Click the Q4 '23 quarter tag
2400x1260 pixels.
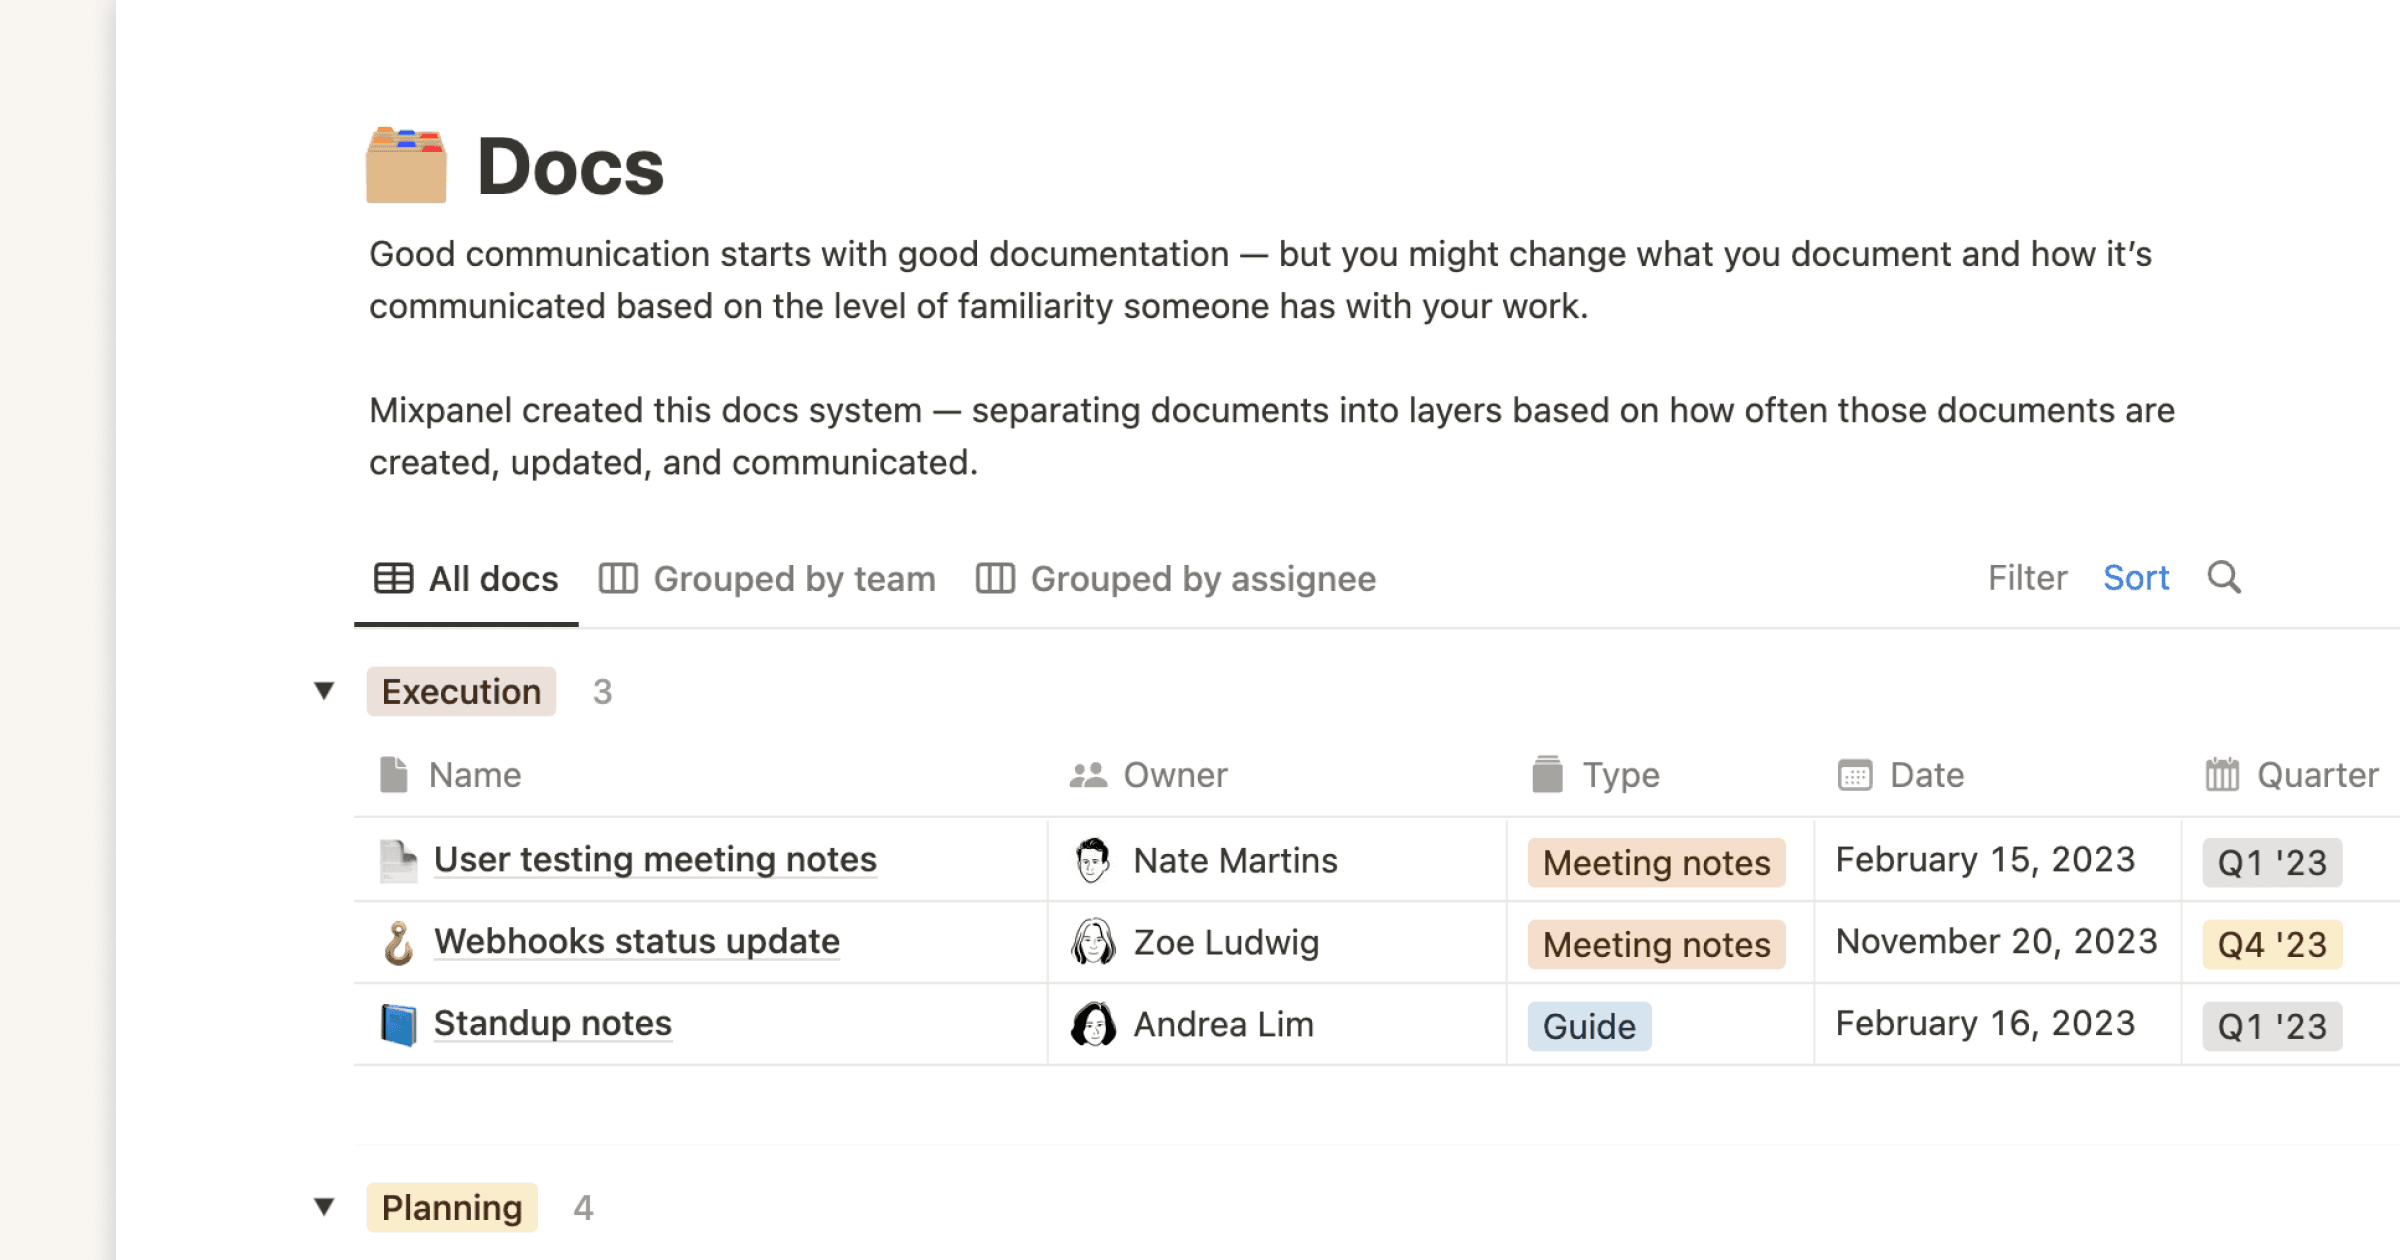(2271, 941)
